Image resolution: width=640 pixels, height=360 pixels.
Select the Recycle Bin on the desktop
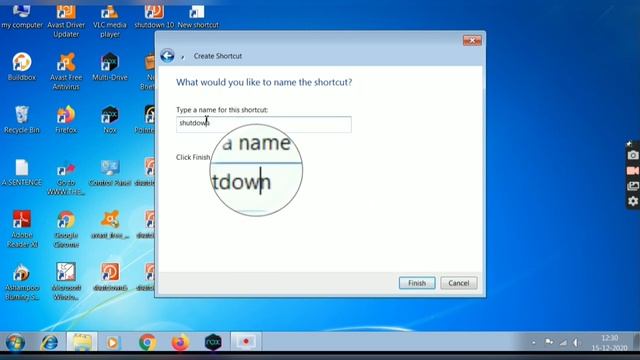pos(22,120)
